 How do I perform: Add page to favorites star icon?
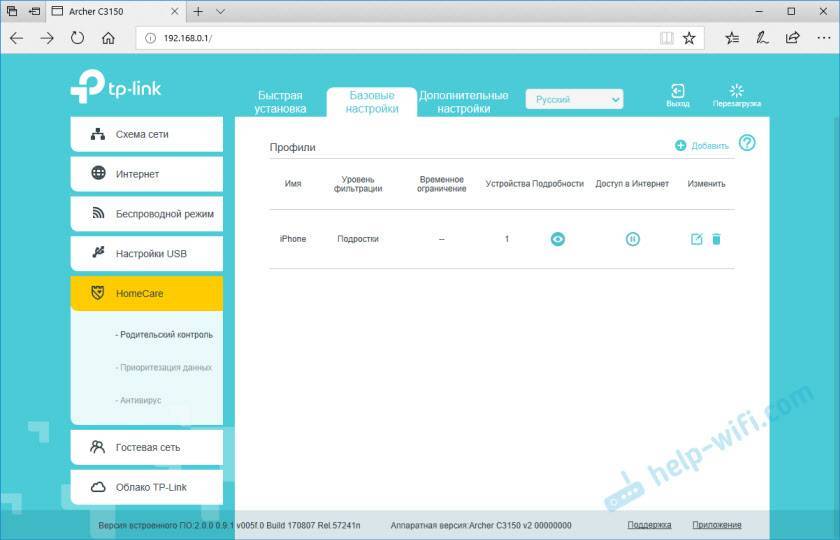pyautogui.click(x=689, y=38)
